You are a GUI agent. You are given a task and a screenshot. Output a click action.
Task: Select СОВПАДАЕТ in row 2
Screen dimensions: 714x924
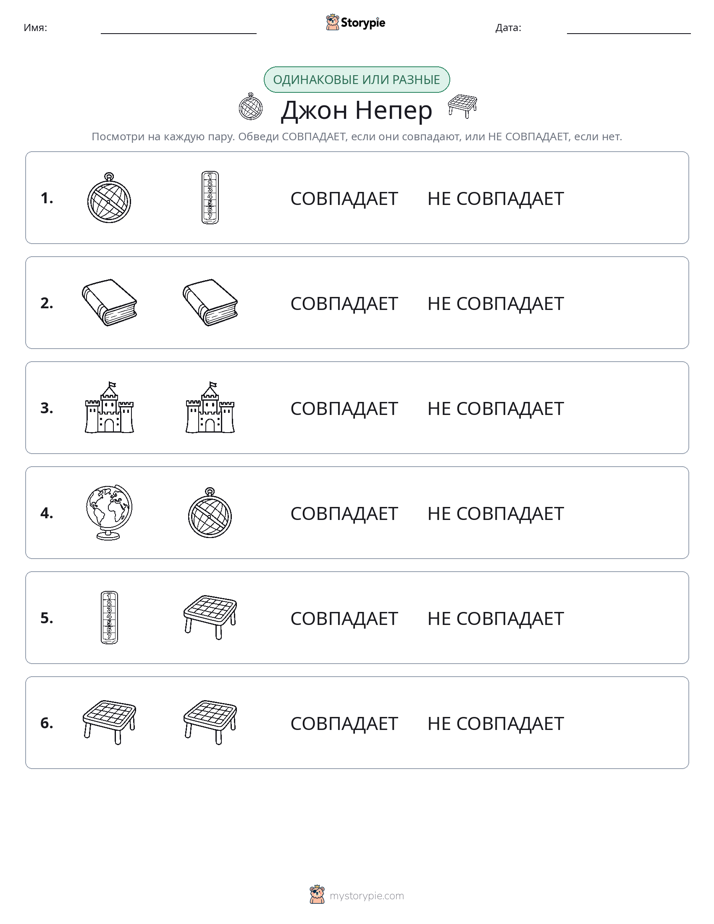(x=344, y=303)
